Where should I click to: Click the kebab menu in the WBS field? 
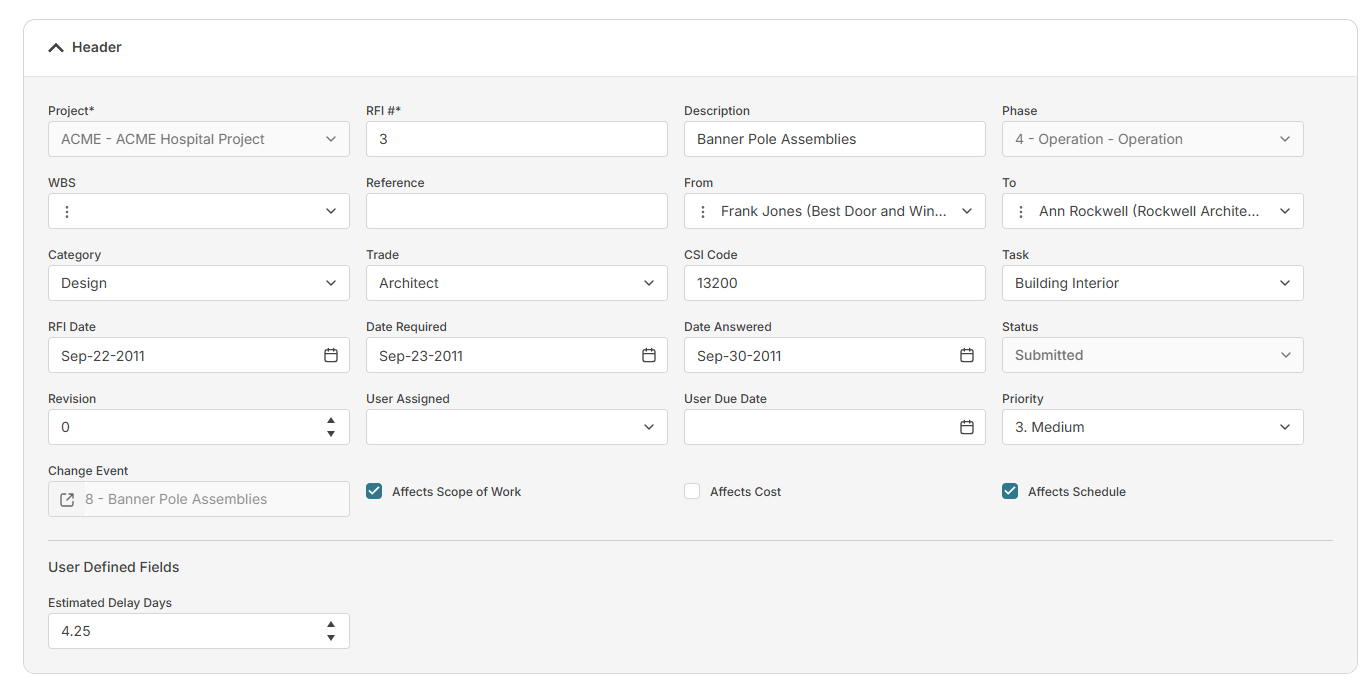[x=67, y=211]
